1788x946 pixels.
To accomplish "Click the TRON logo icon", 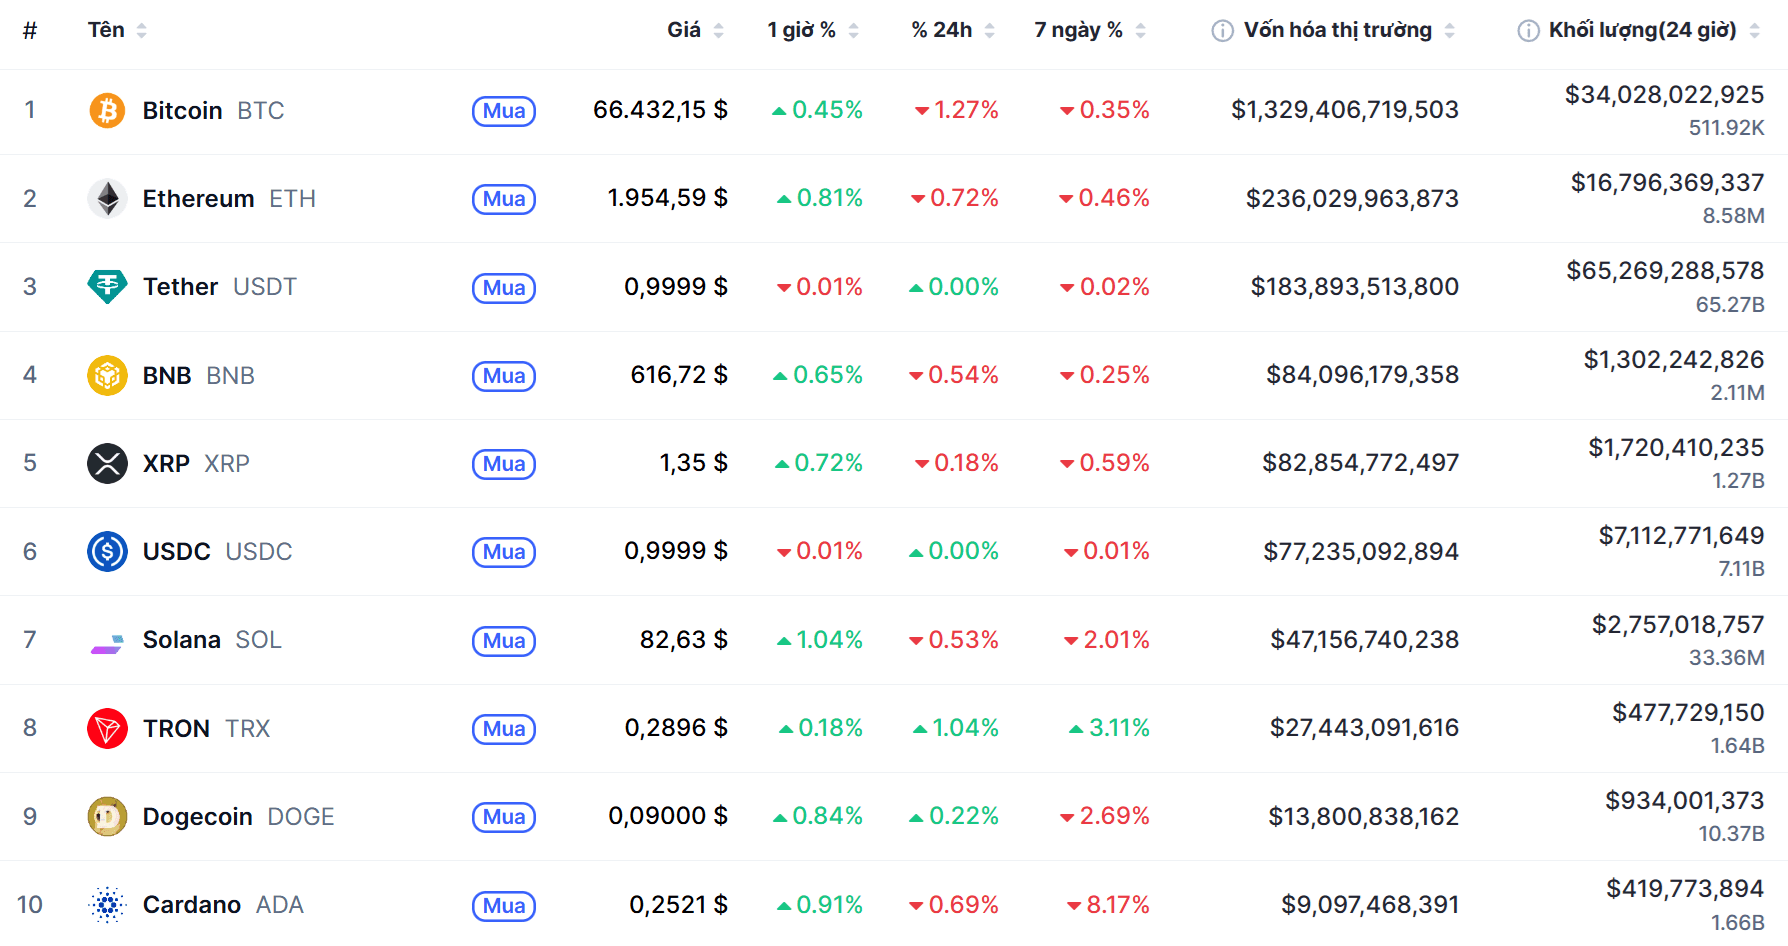I will pyautogui.click(x=107, y=728).
